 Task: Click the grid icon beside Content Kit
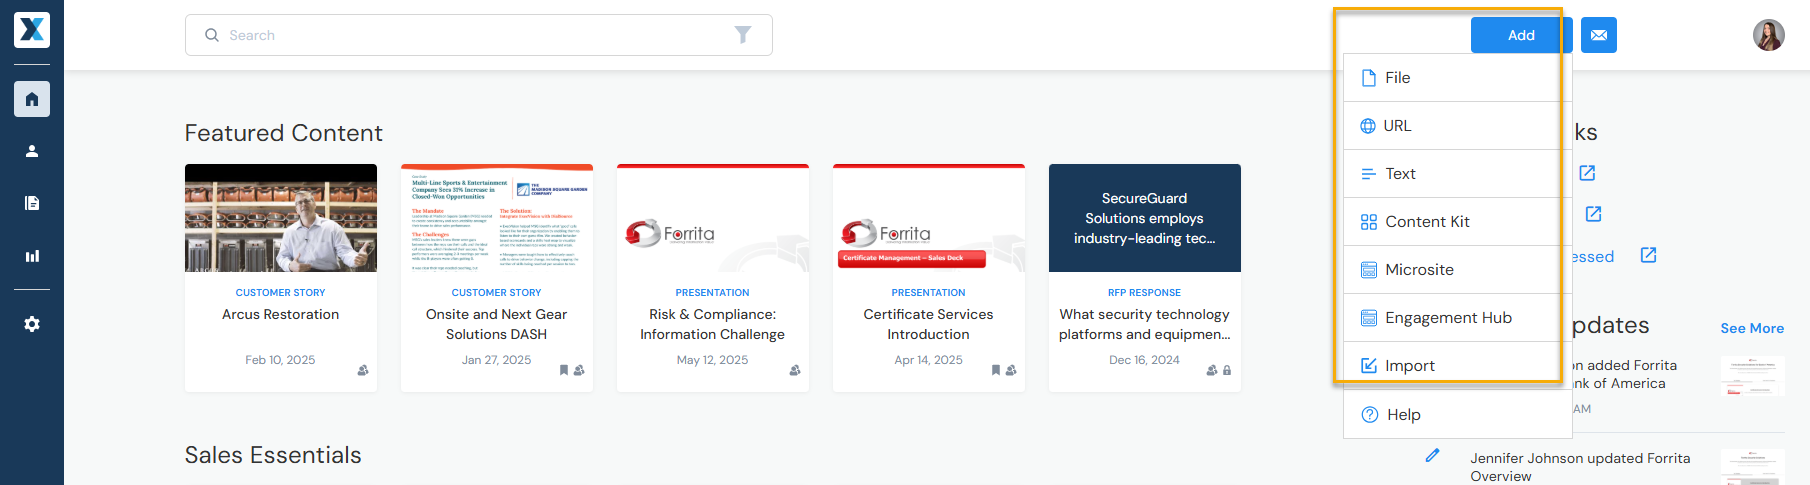click(1369, 222)
